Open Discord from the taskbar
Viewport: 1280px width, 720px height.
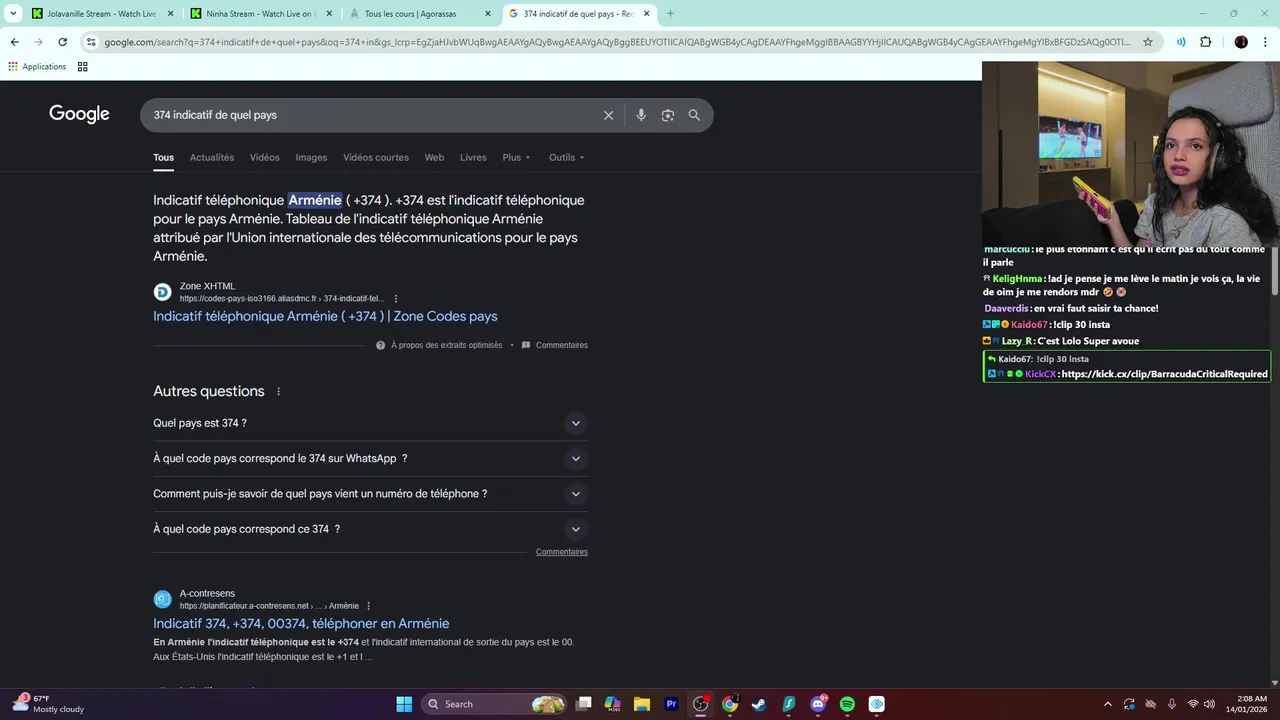[818, 704]
